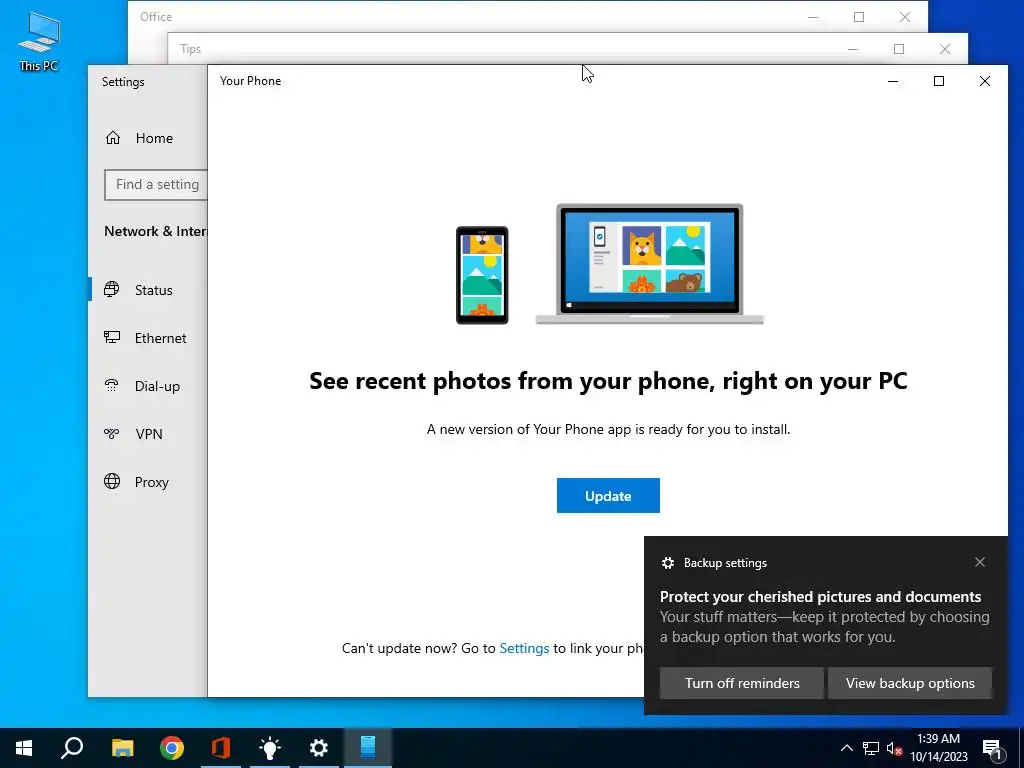Maximize the Your Phone window
The width and height of the screenshot is (1024, 768).
pos(938,81)
